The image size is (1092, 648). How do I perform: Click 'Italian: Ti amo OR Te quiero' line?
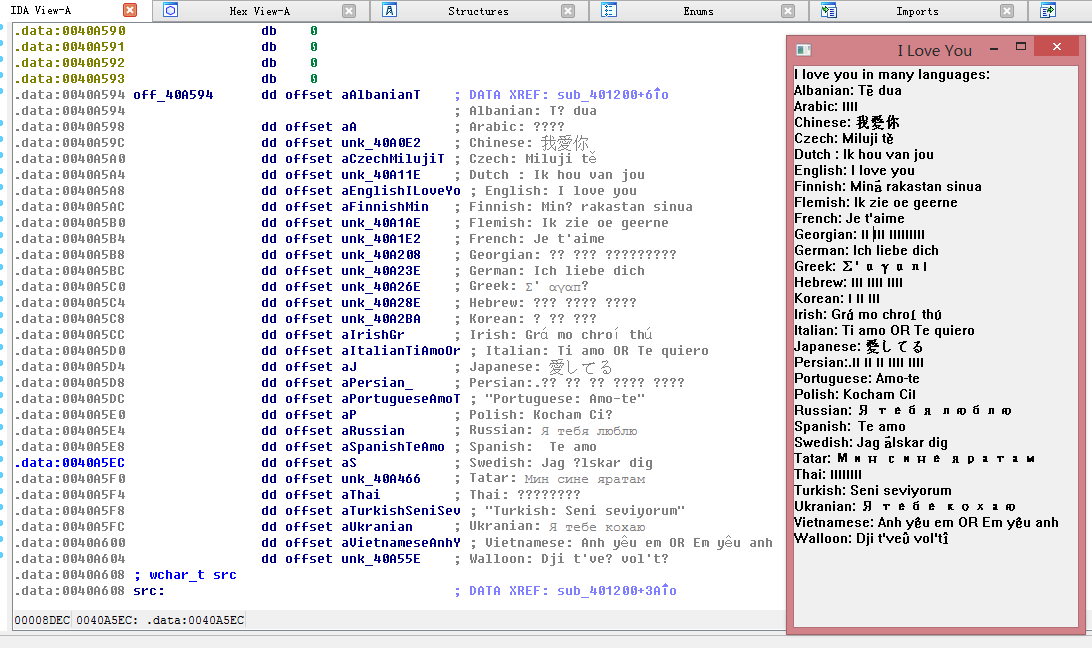(x=884, y=331)
